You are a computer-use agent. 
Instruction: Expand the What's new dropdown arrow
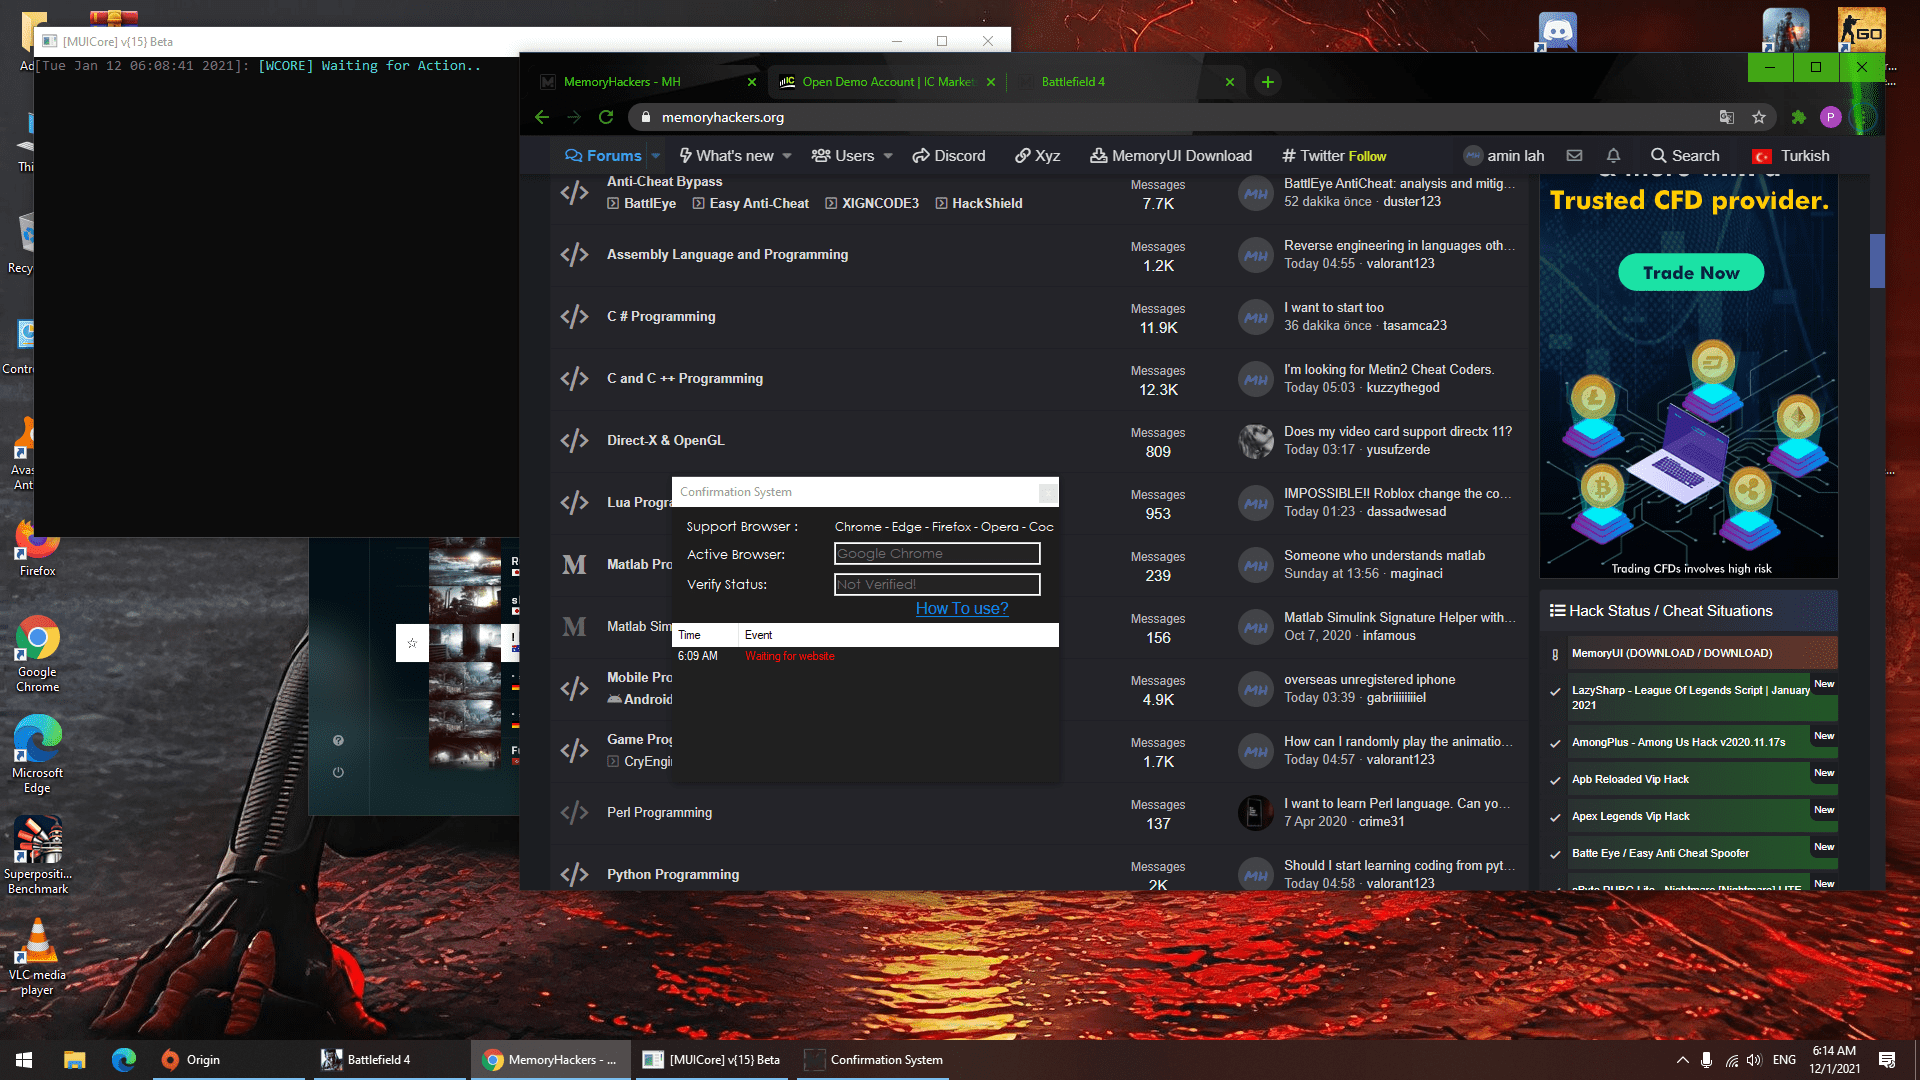(x=787, y=156)
